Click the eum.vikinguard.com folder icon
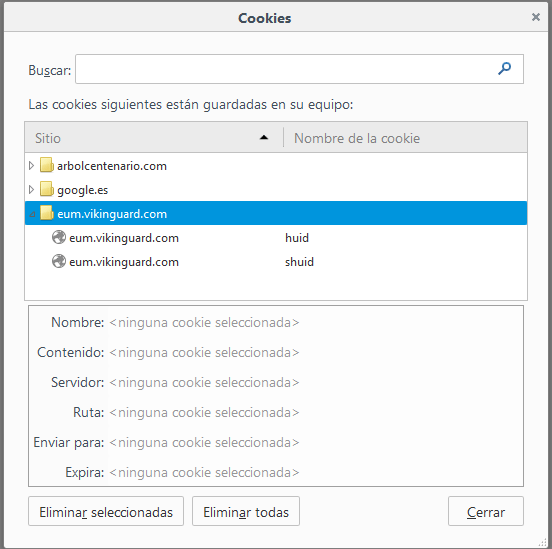552x549 pixels. [x=46, y=213]
